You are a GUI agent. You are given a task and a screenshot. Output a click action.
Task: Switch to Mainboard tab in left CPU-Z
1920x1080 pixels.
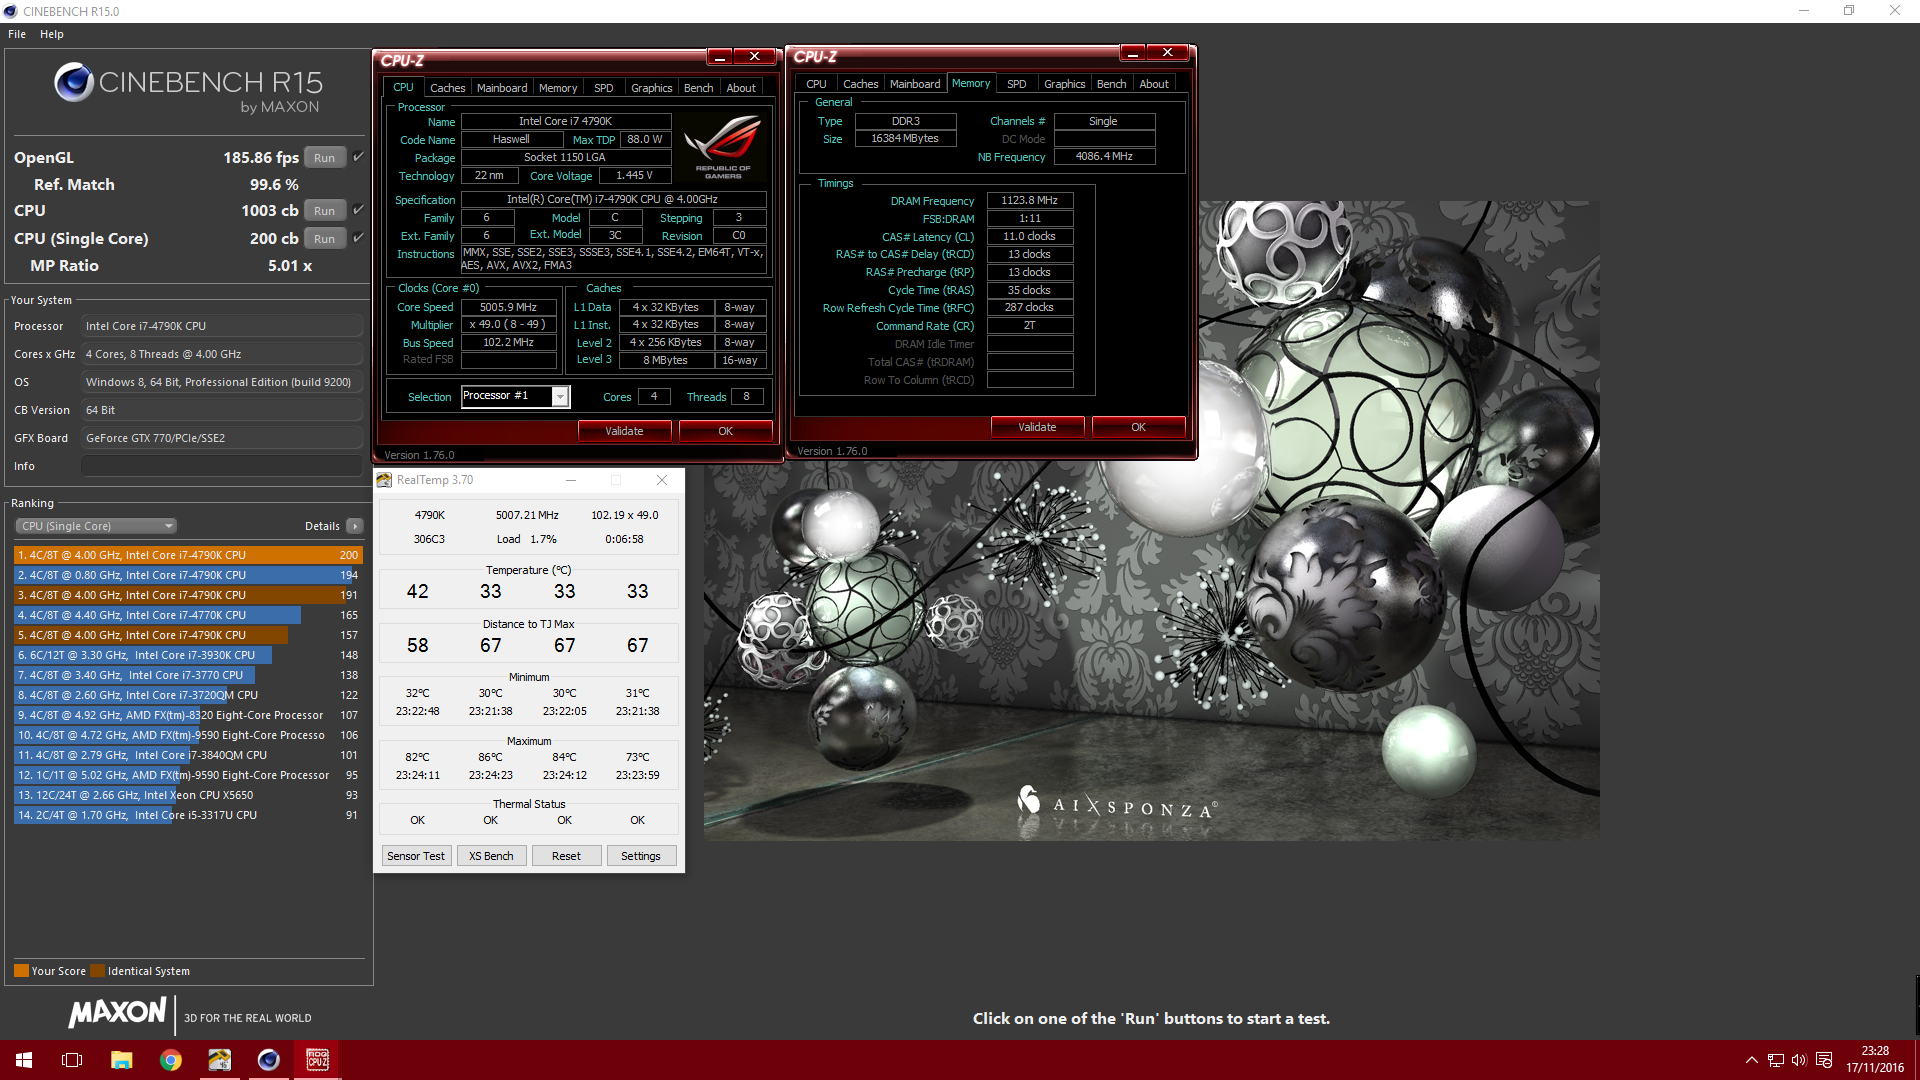[x=502, y=88]
